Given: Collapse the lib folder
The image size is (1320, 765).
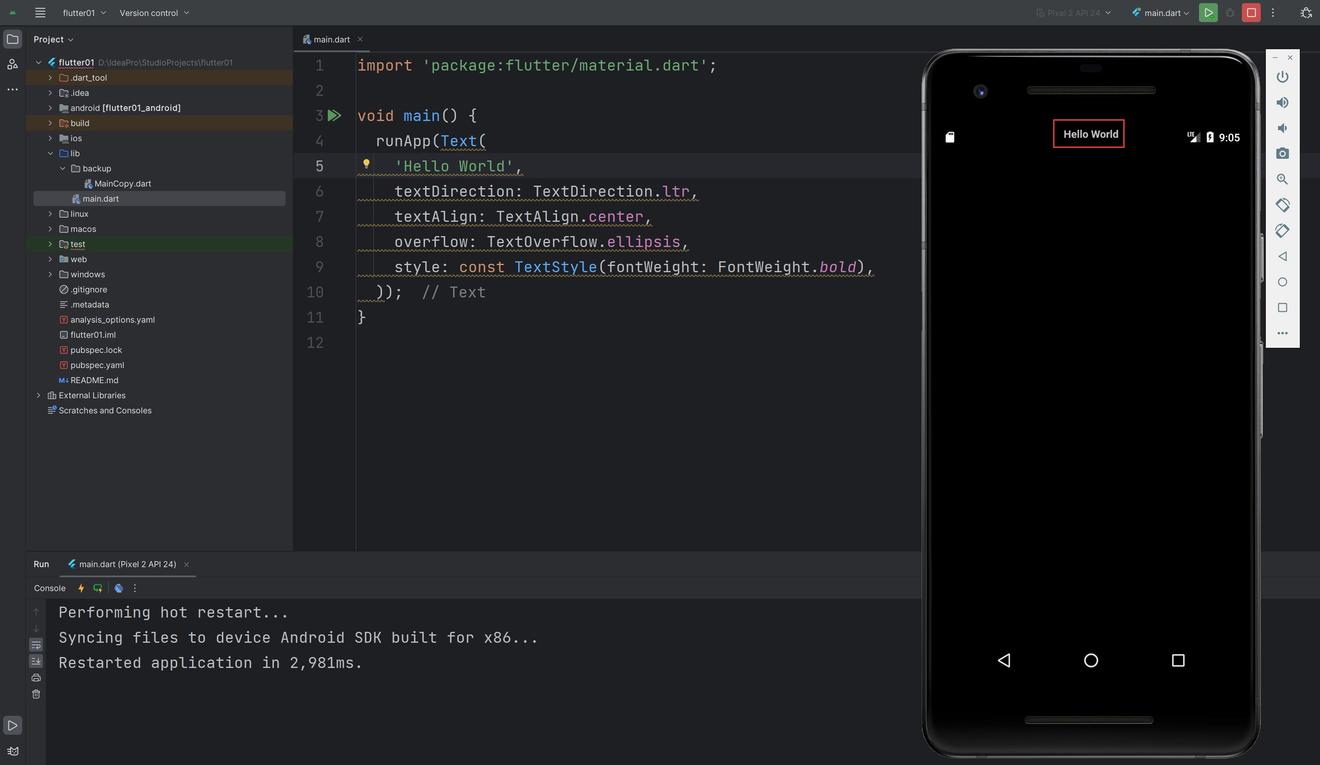Looking at the screenshot, I should [50, 154].
